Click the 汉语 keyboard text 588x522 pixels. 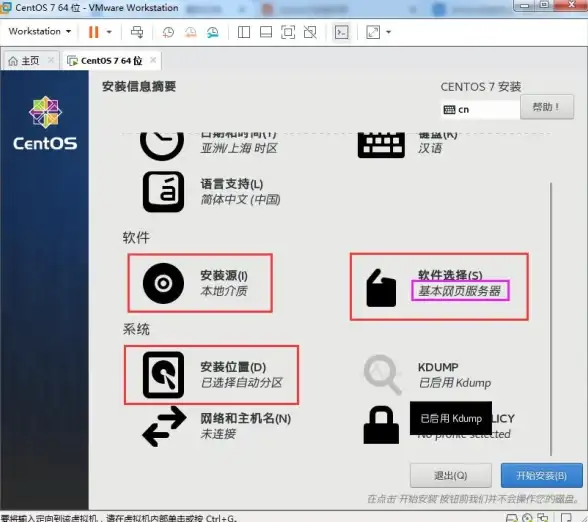(430, 148)
